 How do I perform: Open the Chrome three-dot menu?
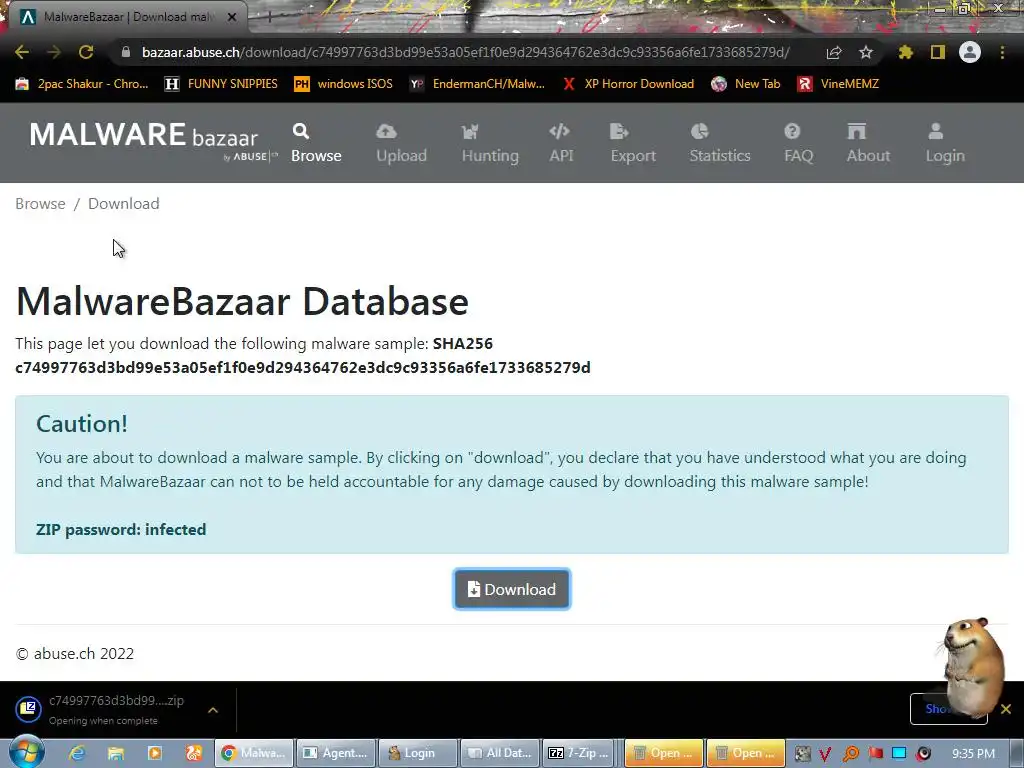tap(1002, 52)
